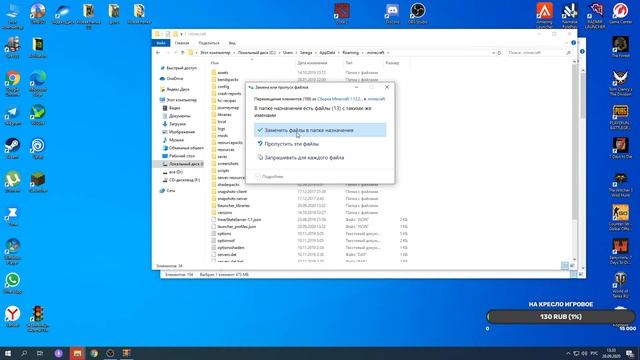Open the File tab in Explorer ribbon
640x360 pixels.
[x=161, y=43]
